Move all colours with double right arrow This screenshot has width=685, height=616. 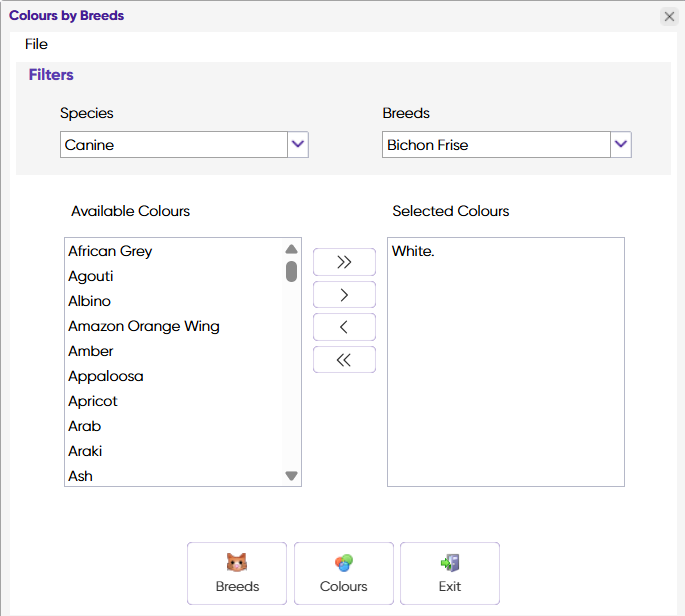click(344, 262)
